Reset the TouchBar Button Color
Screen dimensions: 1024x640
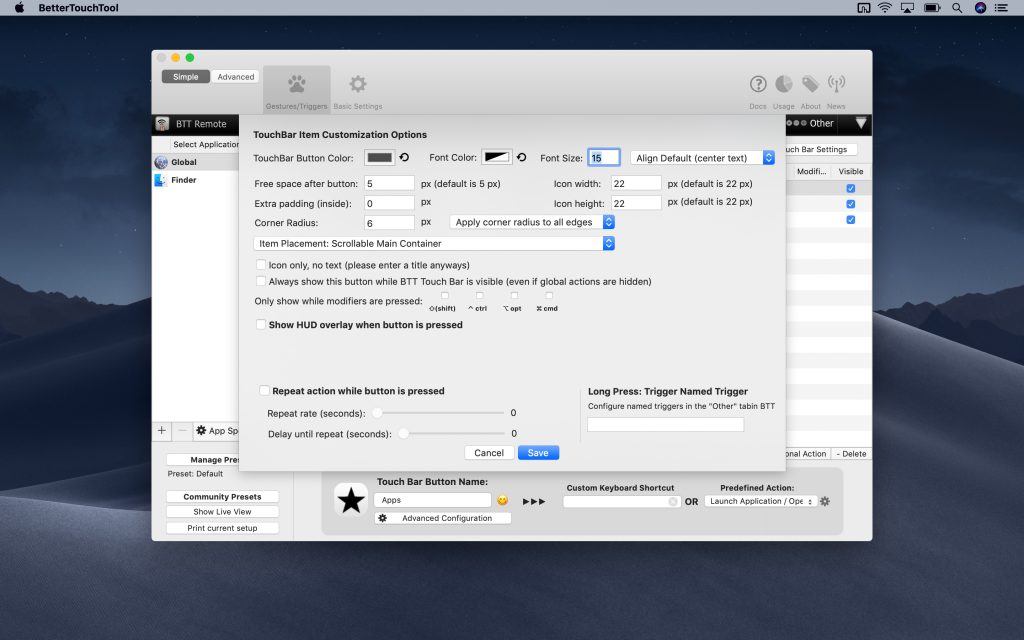point(404,157)
